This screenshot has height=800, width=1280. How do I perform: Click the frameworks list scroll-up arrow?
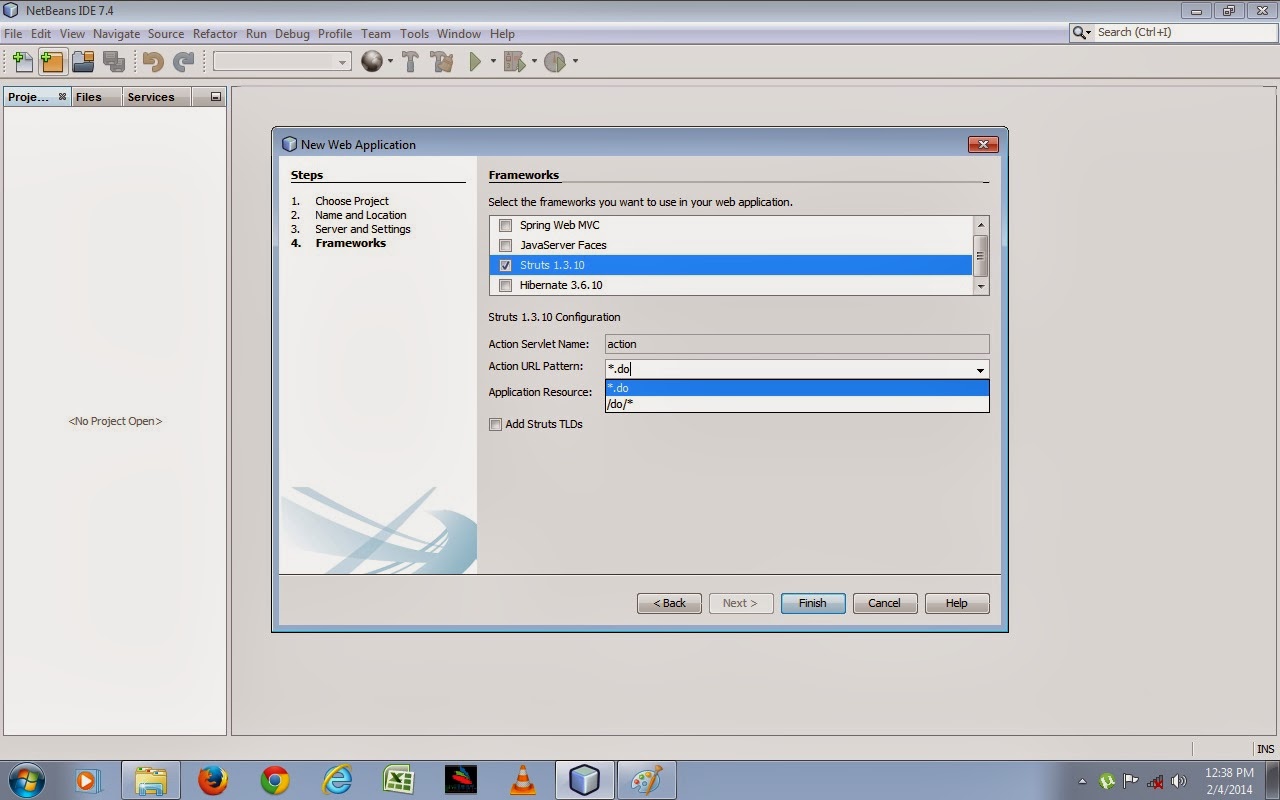coord(981,225)
